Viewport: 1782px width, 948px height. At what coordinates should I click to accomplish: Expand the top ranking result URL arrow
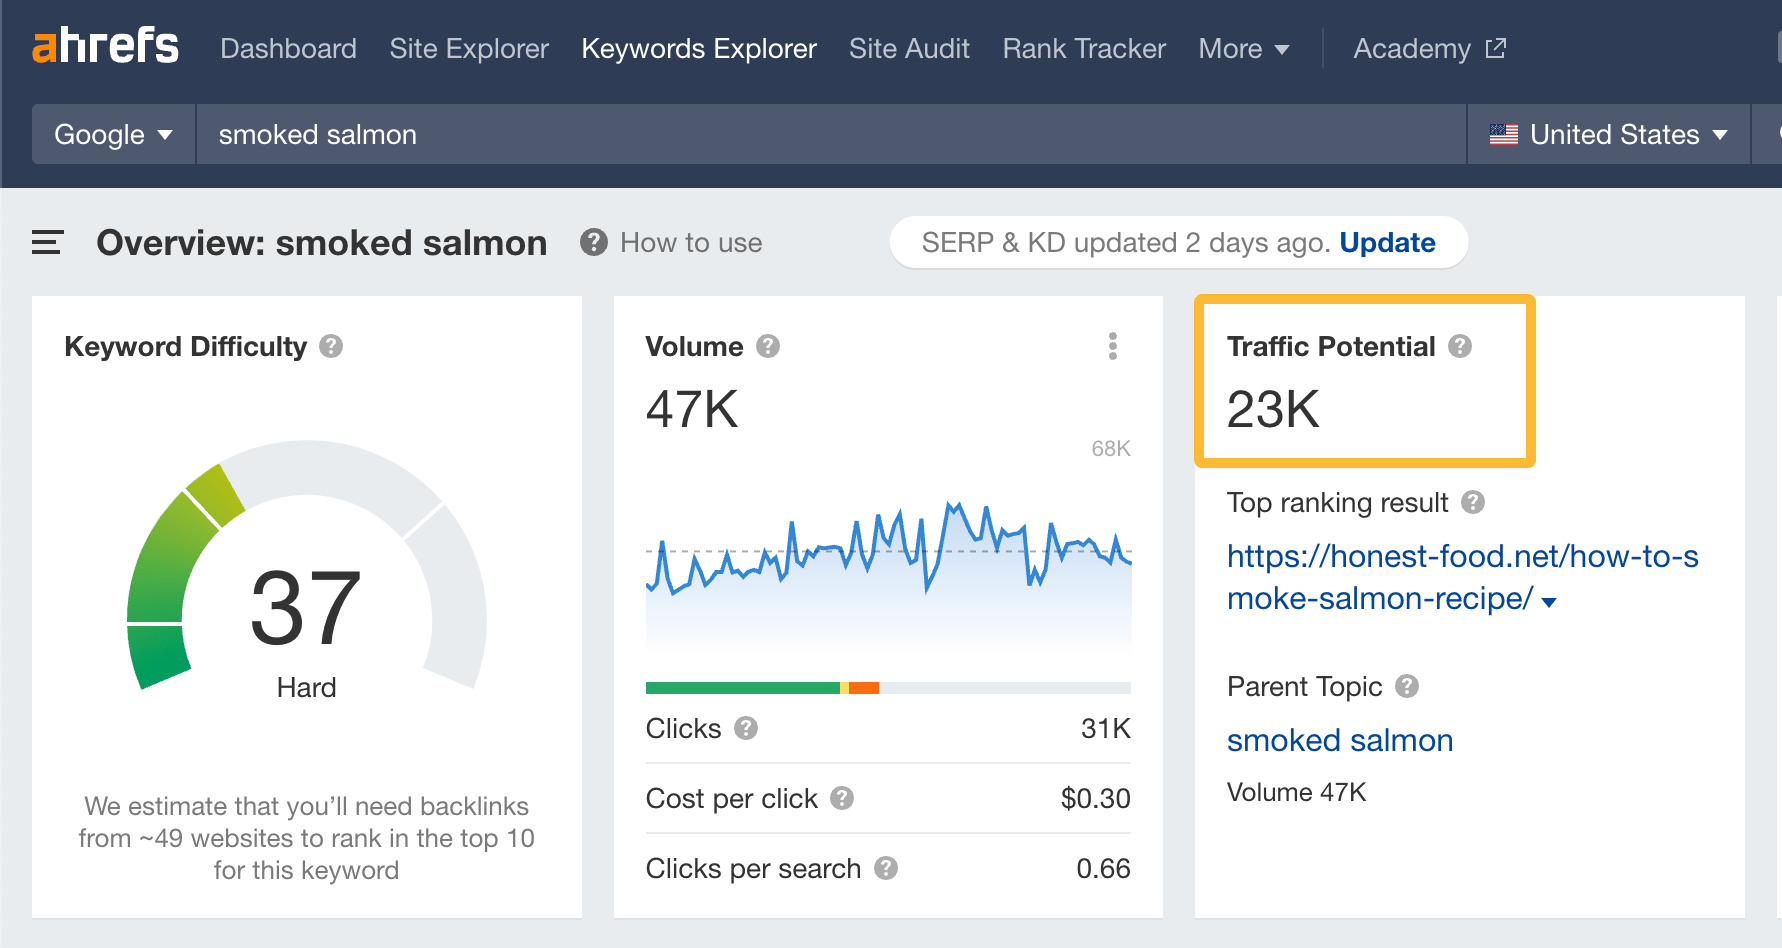[x=1548, y=601]
